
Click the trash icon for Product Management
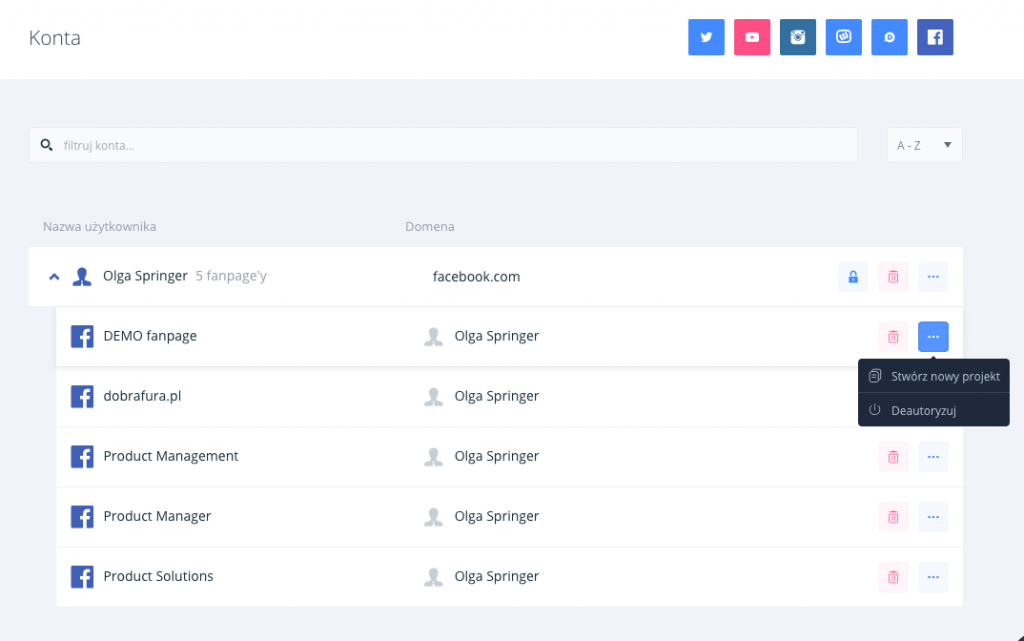click(893, 457)
